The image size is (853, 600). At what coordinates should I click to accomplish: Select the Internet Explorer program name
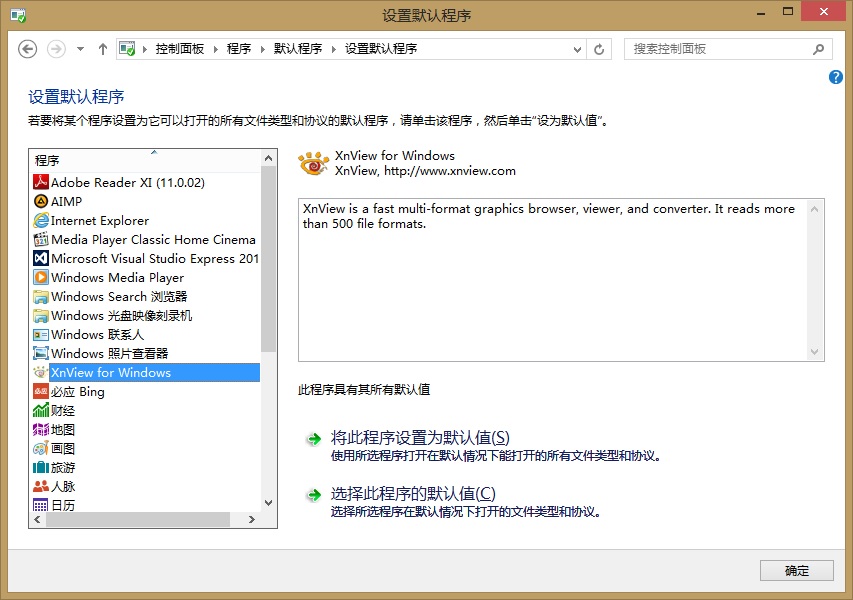100,220
